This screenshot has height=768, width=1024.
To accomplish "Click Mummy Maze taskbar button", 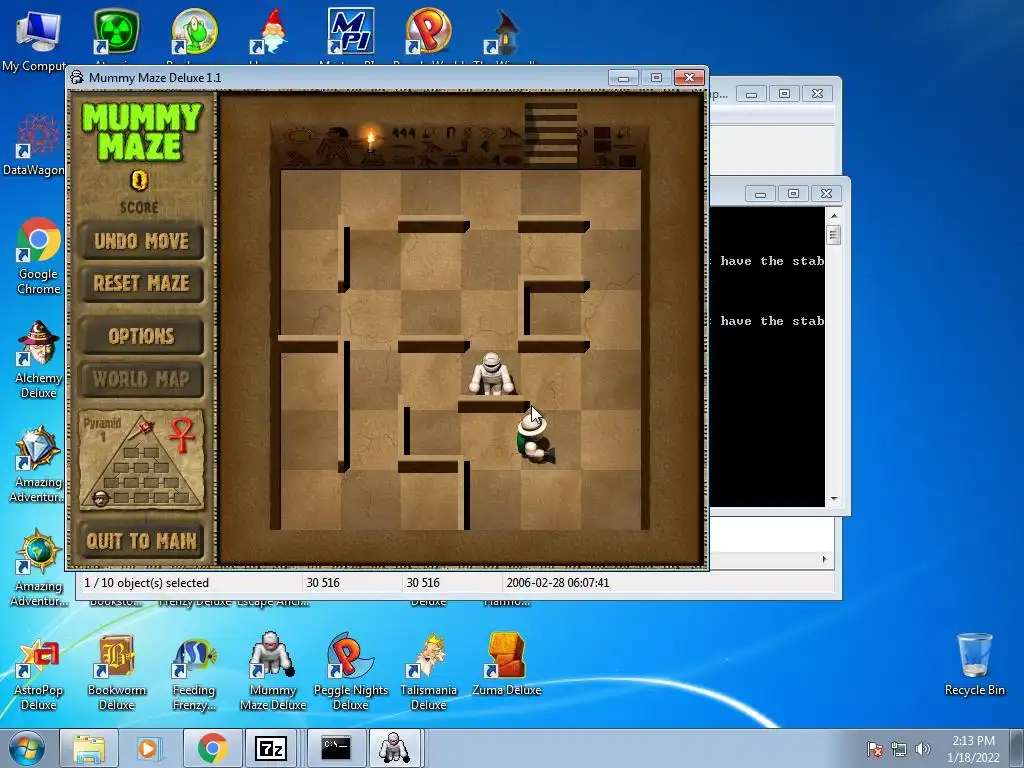I will [396, 748].
